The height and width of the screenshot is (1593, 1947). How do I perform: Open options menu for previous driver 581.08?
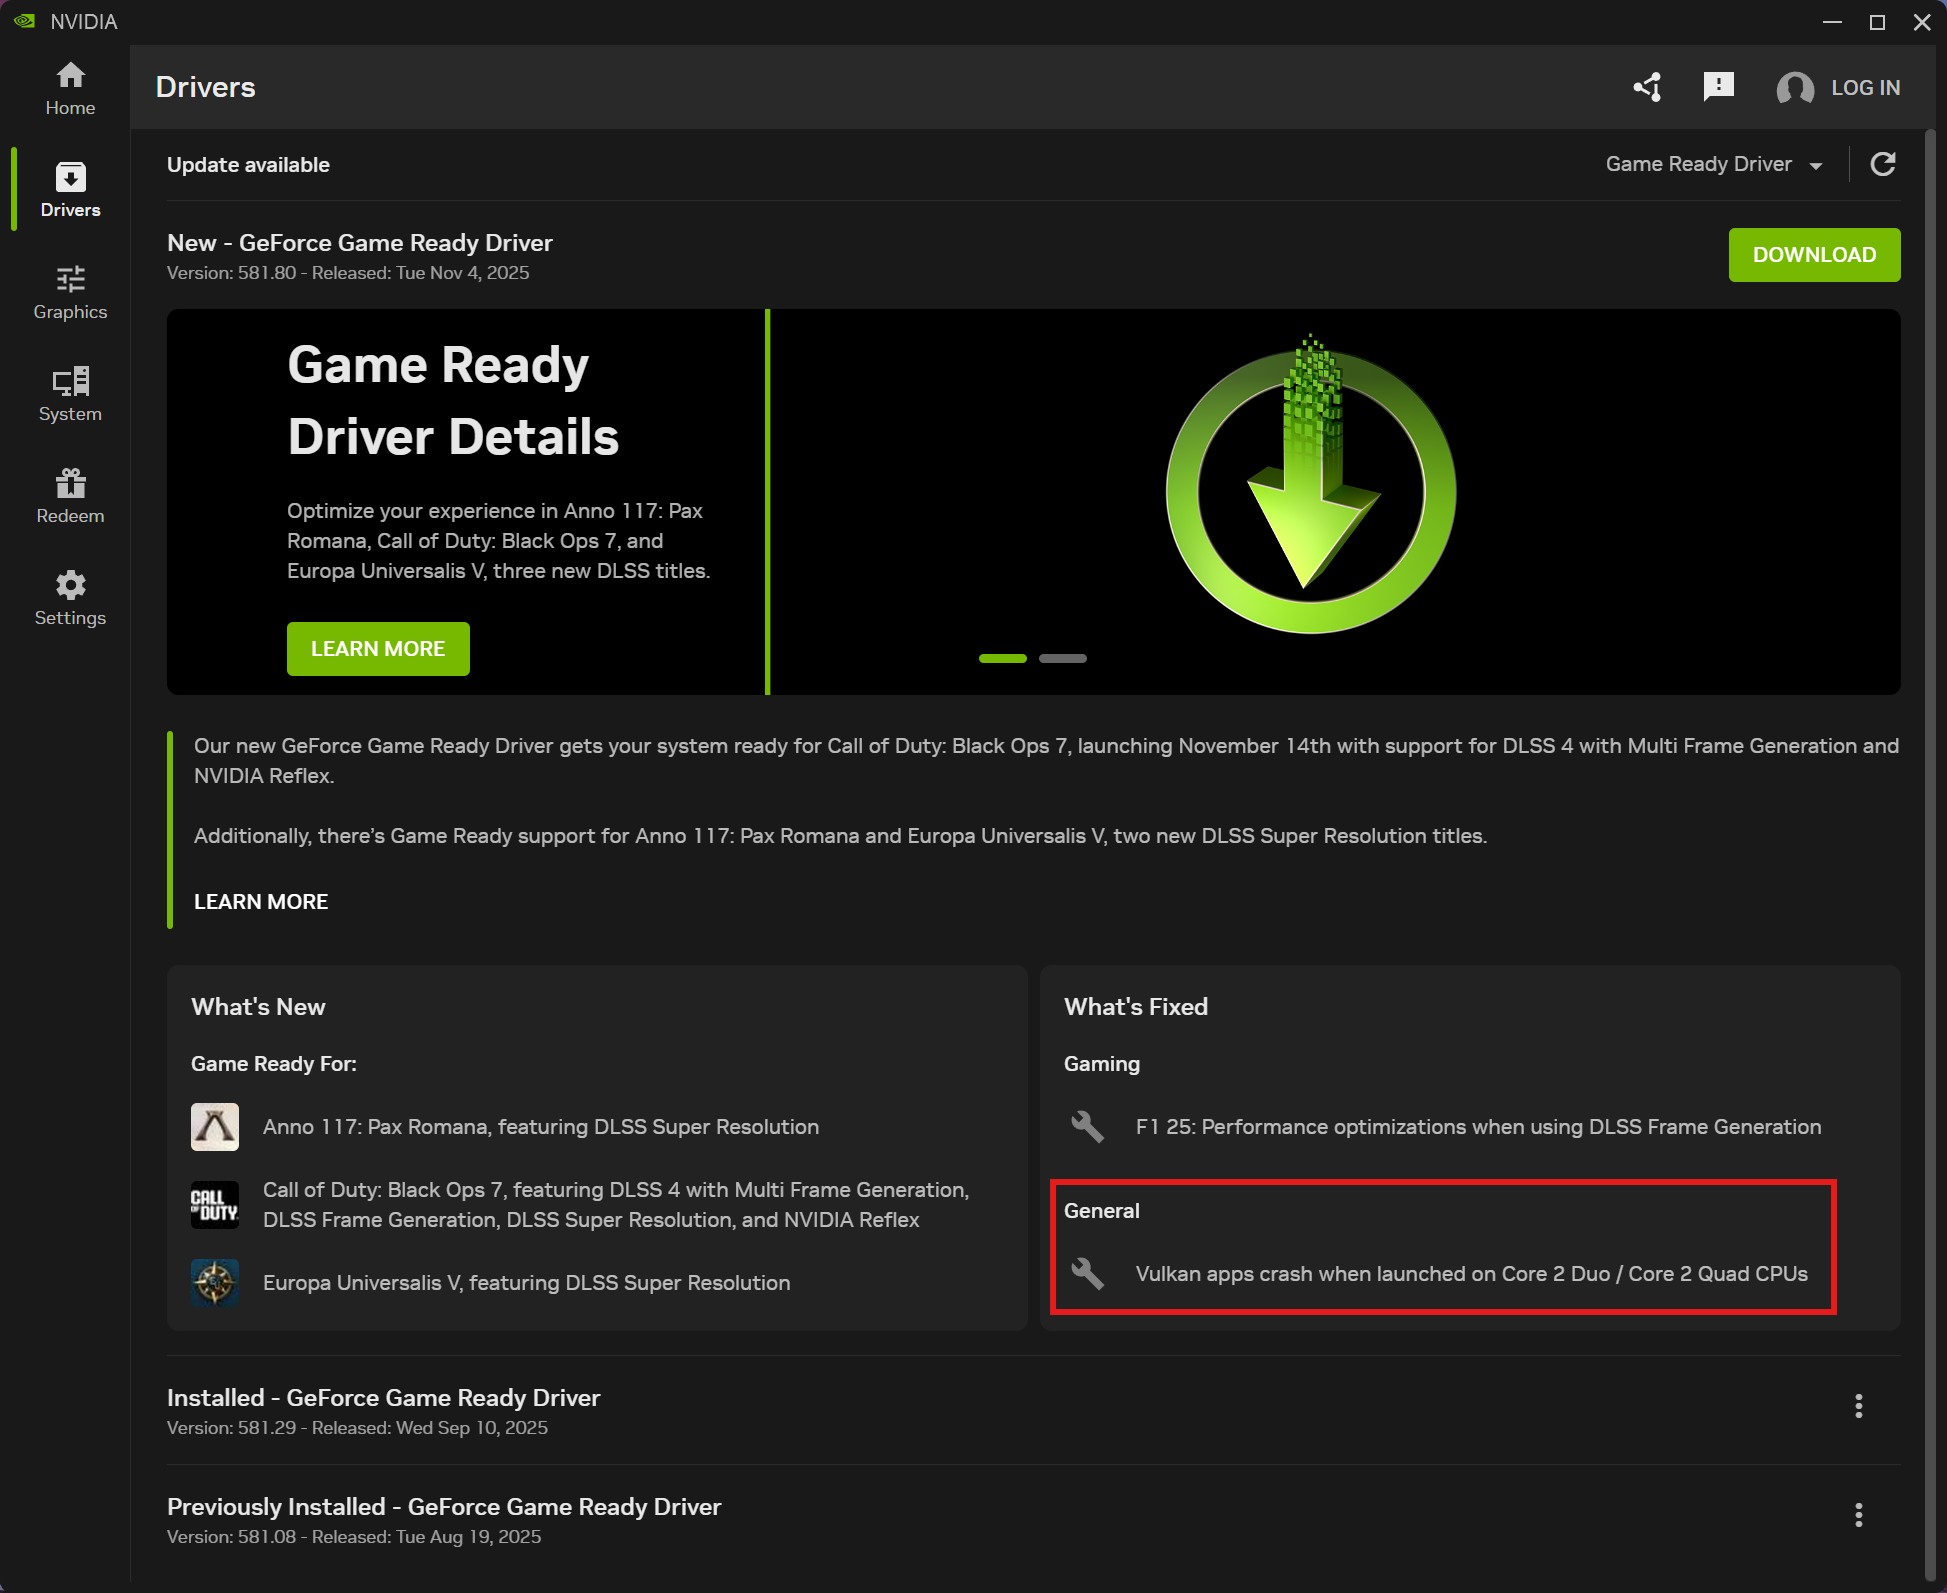[x=1858, y=1515]
